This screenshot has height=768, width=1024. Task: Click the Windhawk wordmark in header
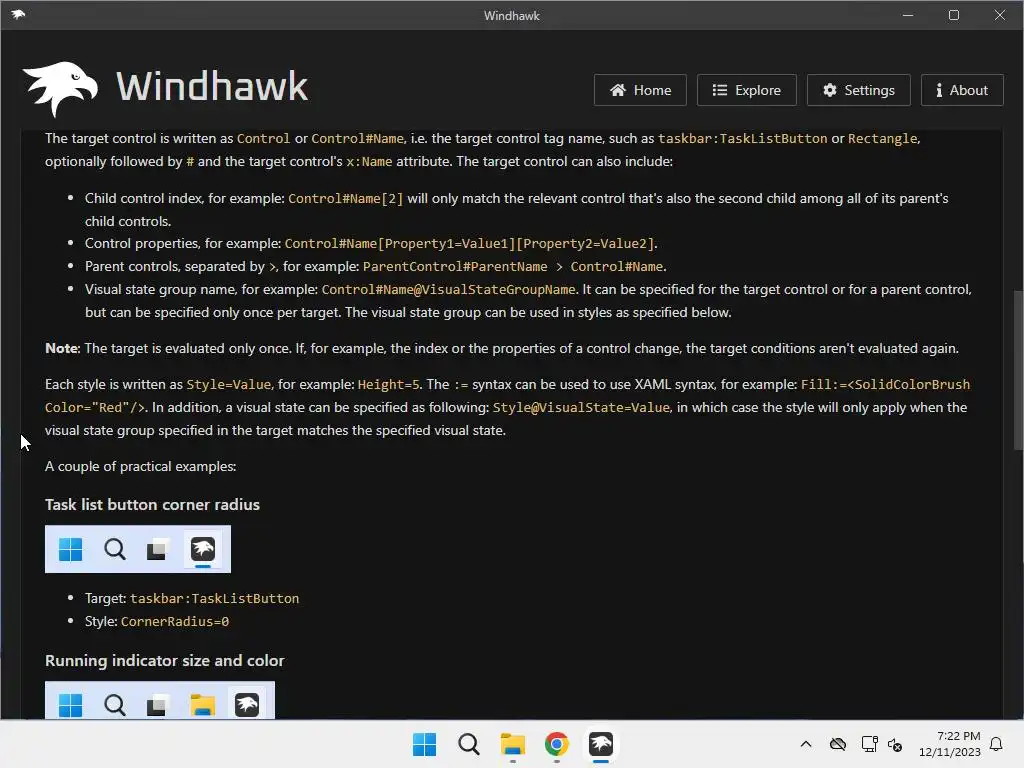click(x=212, y=87)
